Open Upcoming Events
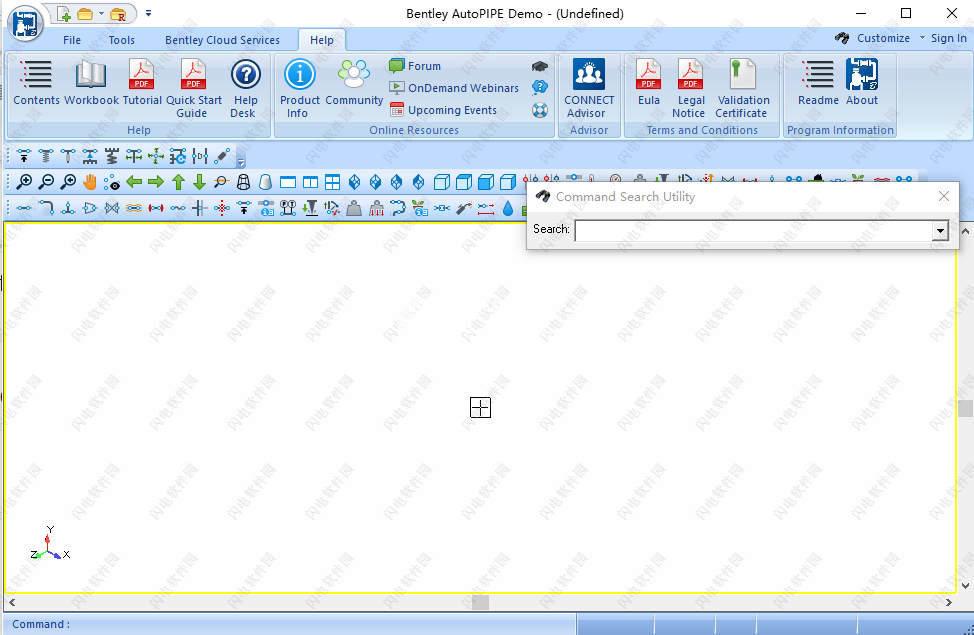The width and height of the screenshot is (974, 635). (x=444, y=110)
